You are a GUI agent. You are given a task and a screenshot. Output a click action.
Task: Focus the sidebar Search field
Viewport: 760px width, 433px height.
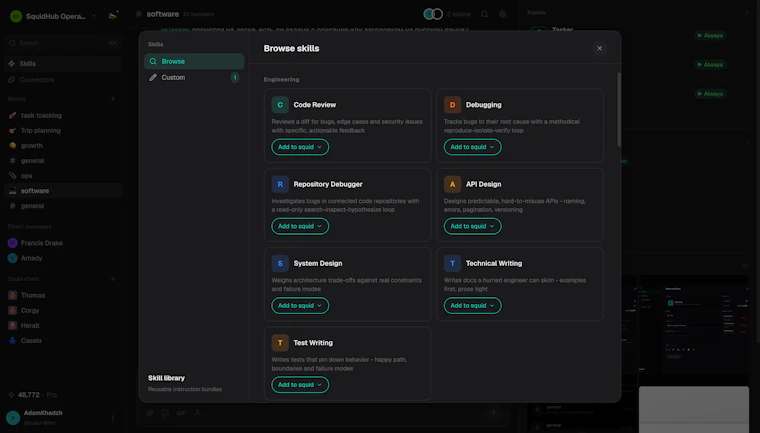coord(63,43)
